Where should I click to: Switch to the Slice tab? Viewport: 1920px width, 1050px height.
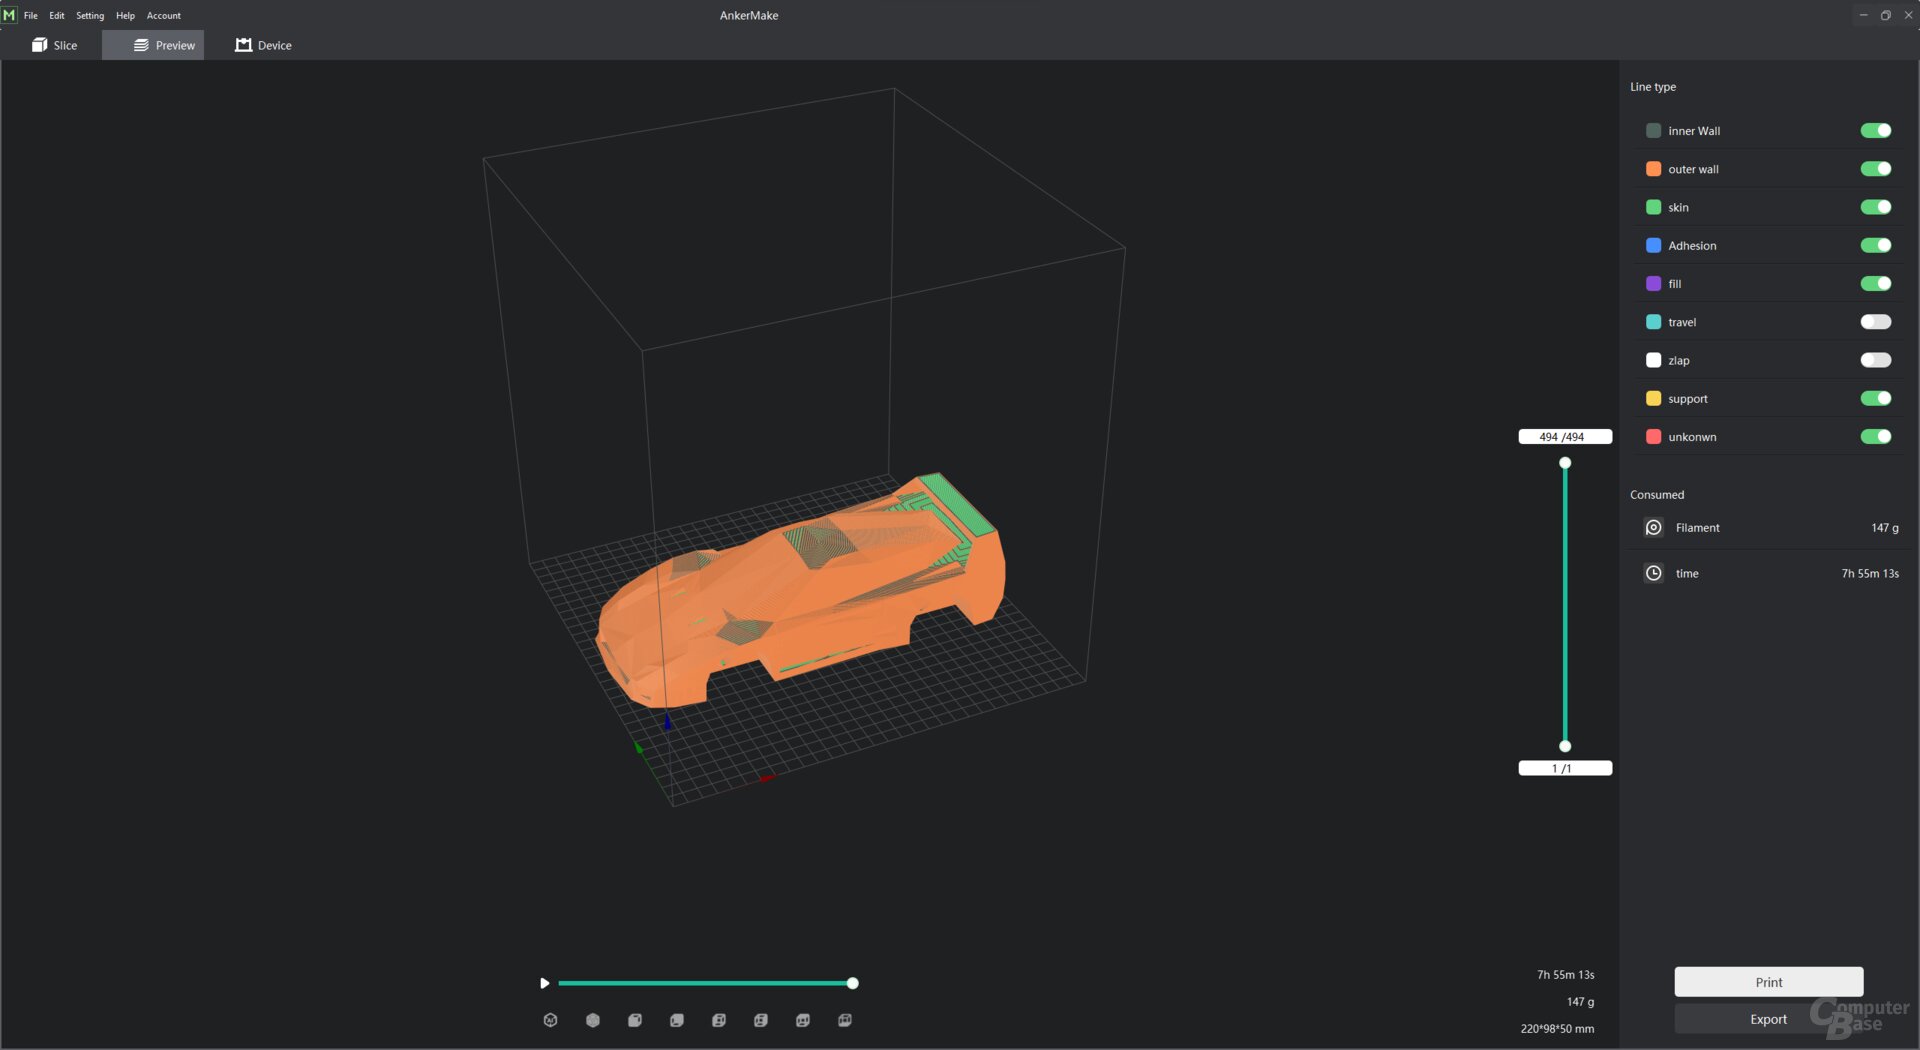55,45
